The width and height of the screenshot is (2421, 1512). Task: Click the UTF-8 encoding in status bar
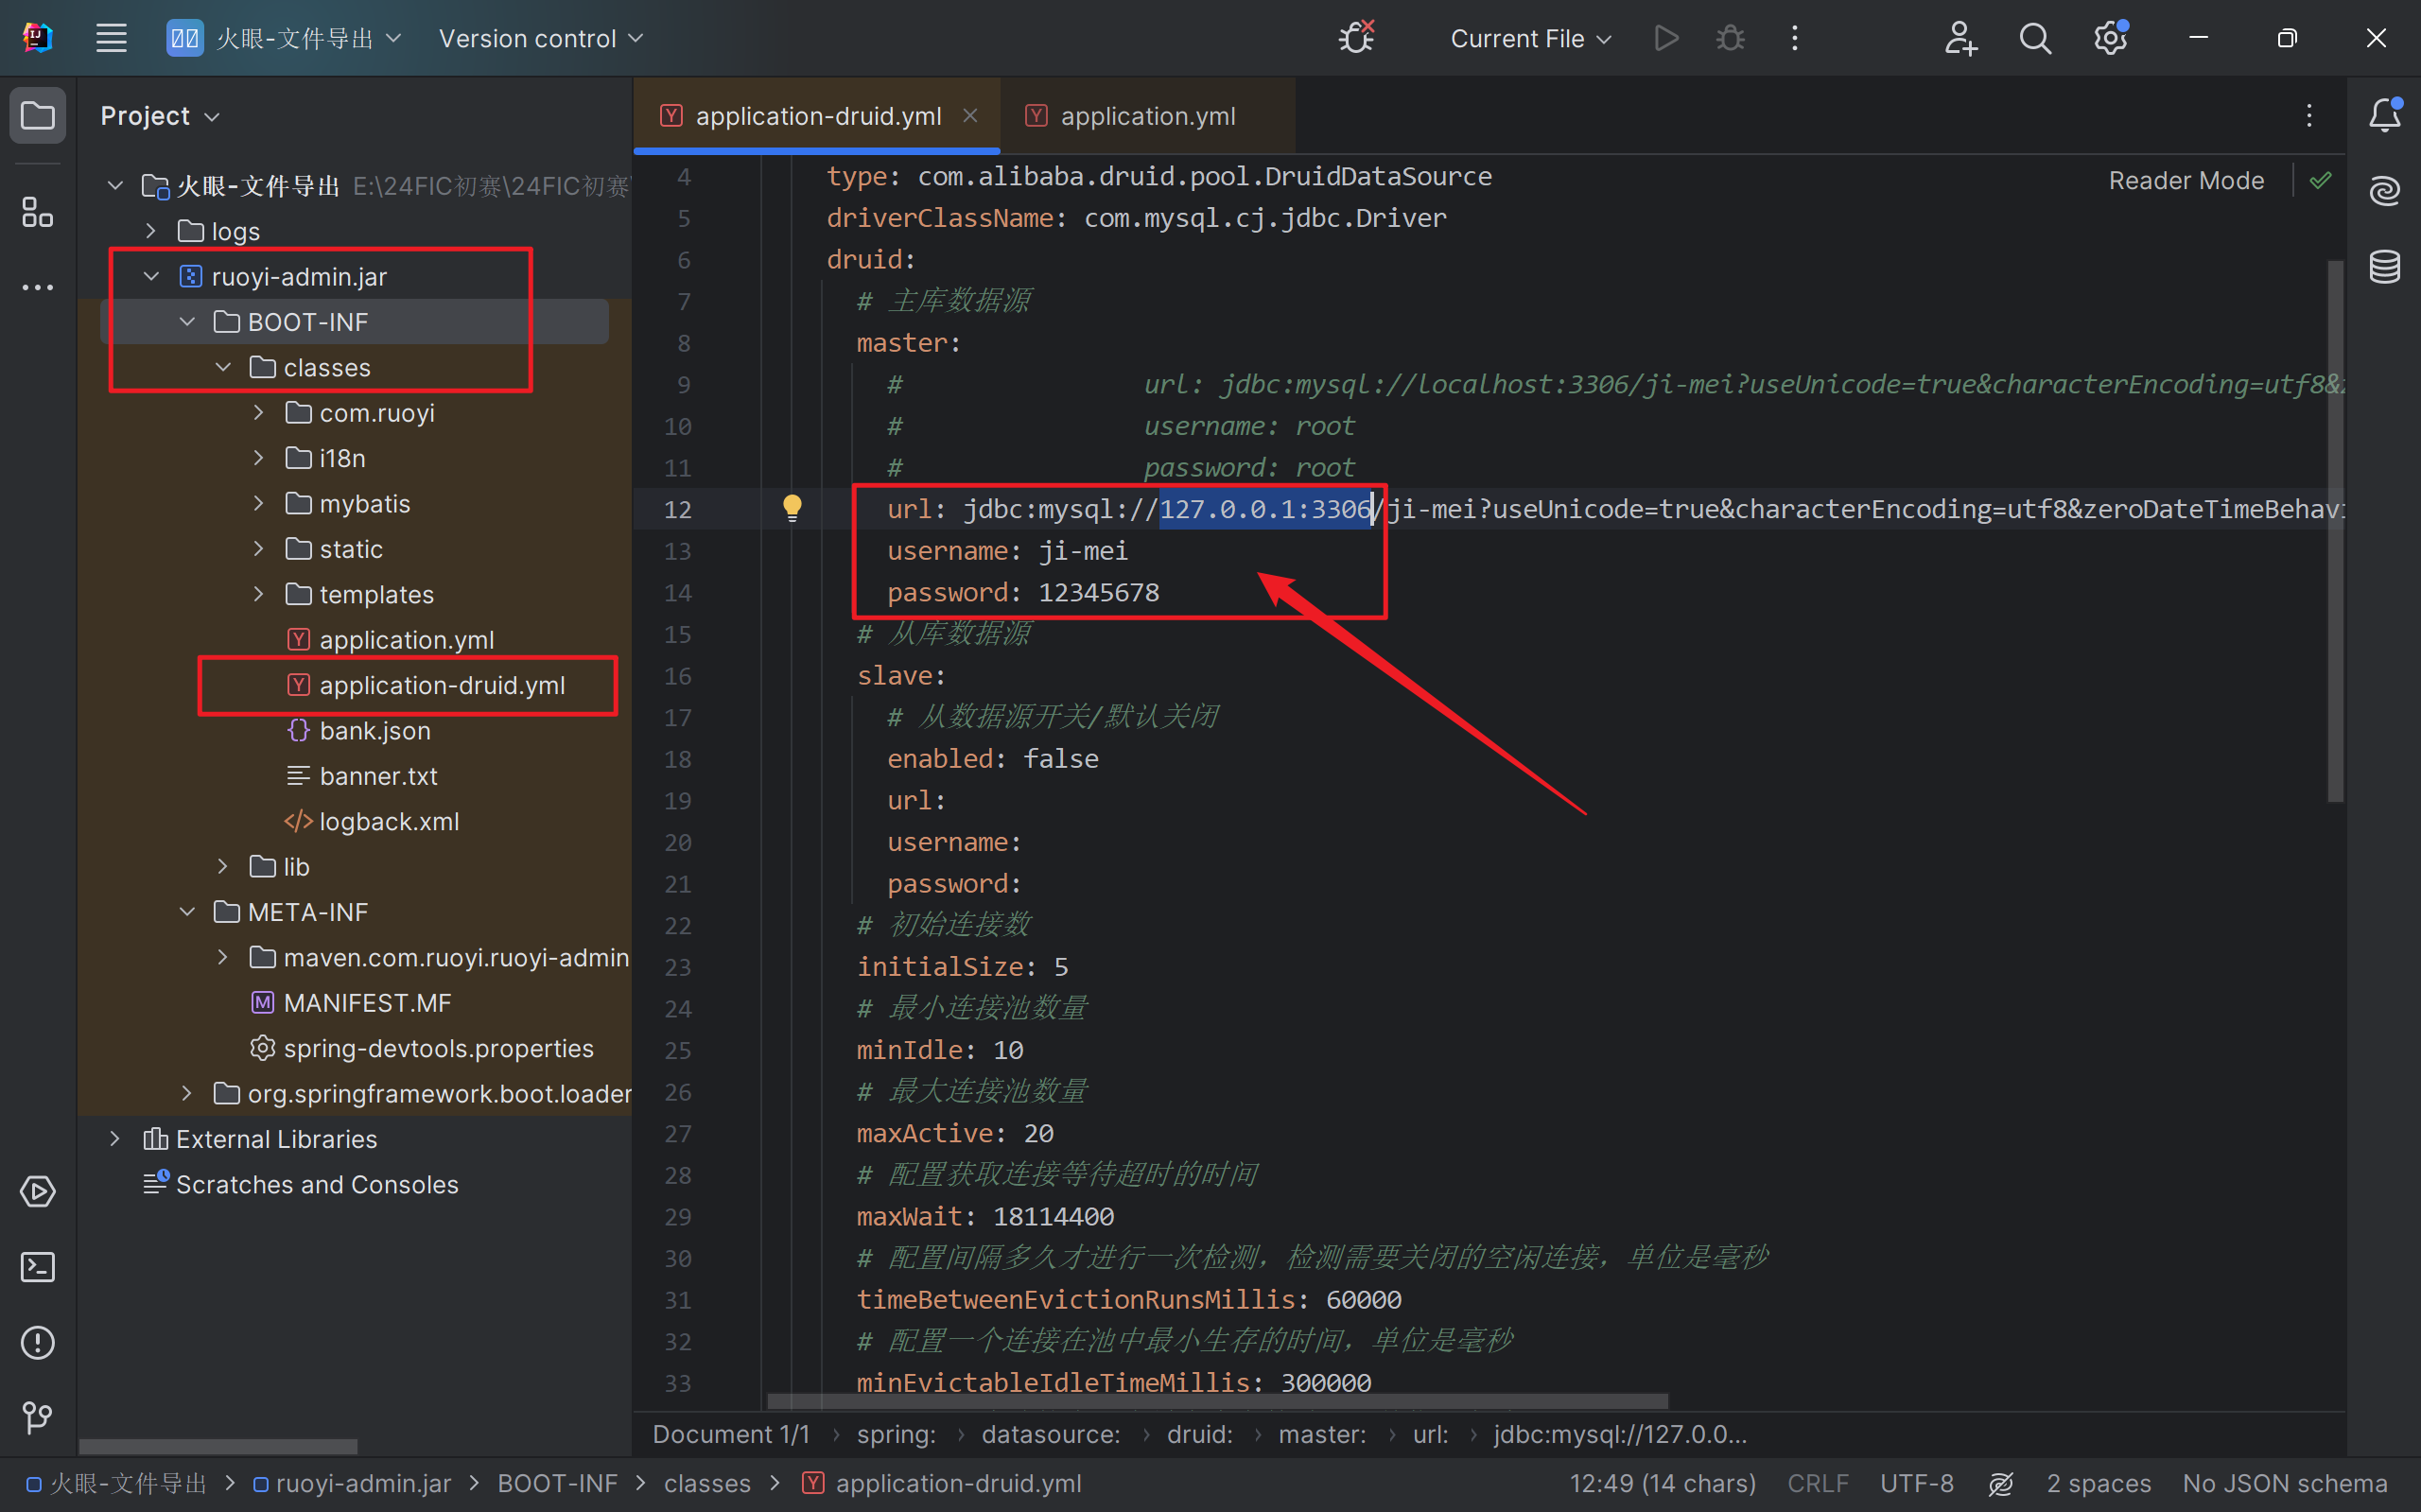point(1916,1484)
